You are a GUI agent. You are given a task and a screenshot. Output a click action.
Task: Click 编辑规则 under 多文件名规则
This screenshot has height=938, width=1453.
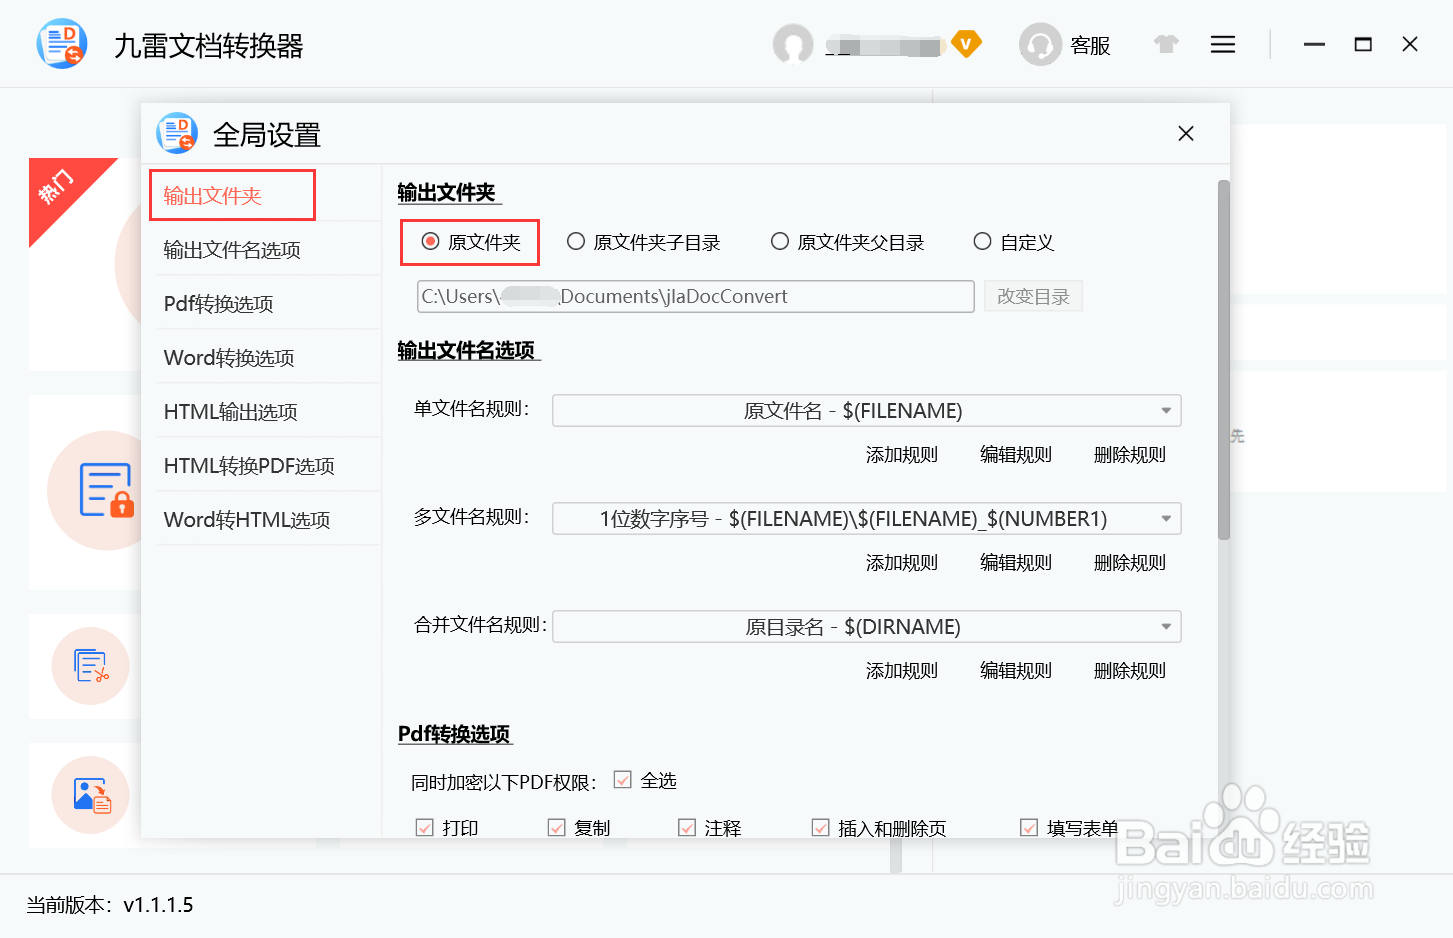pyautogui.click(x=1016, y=563)
